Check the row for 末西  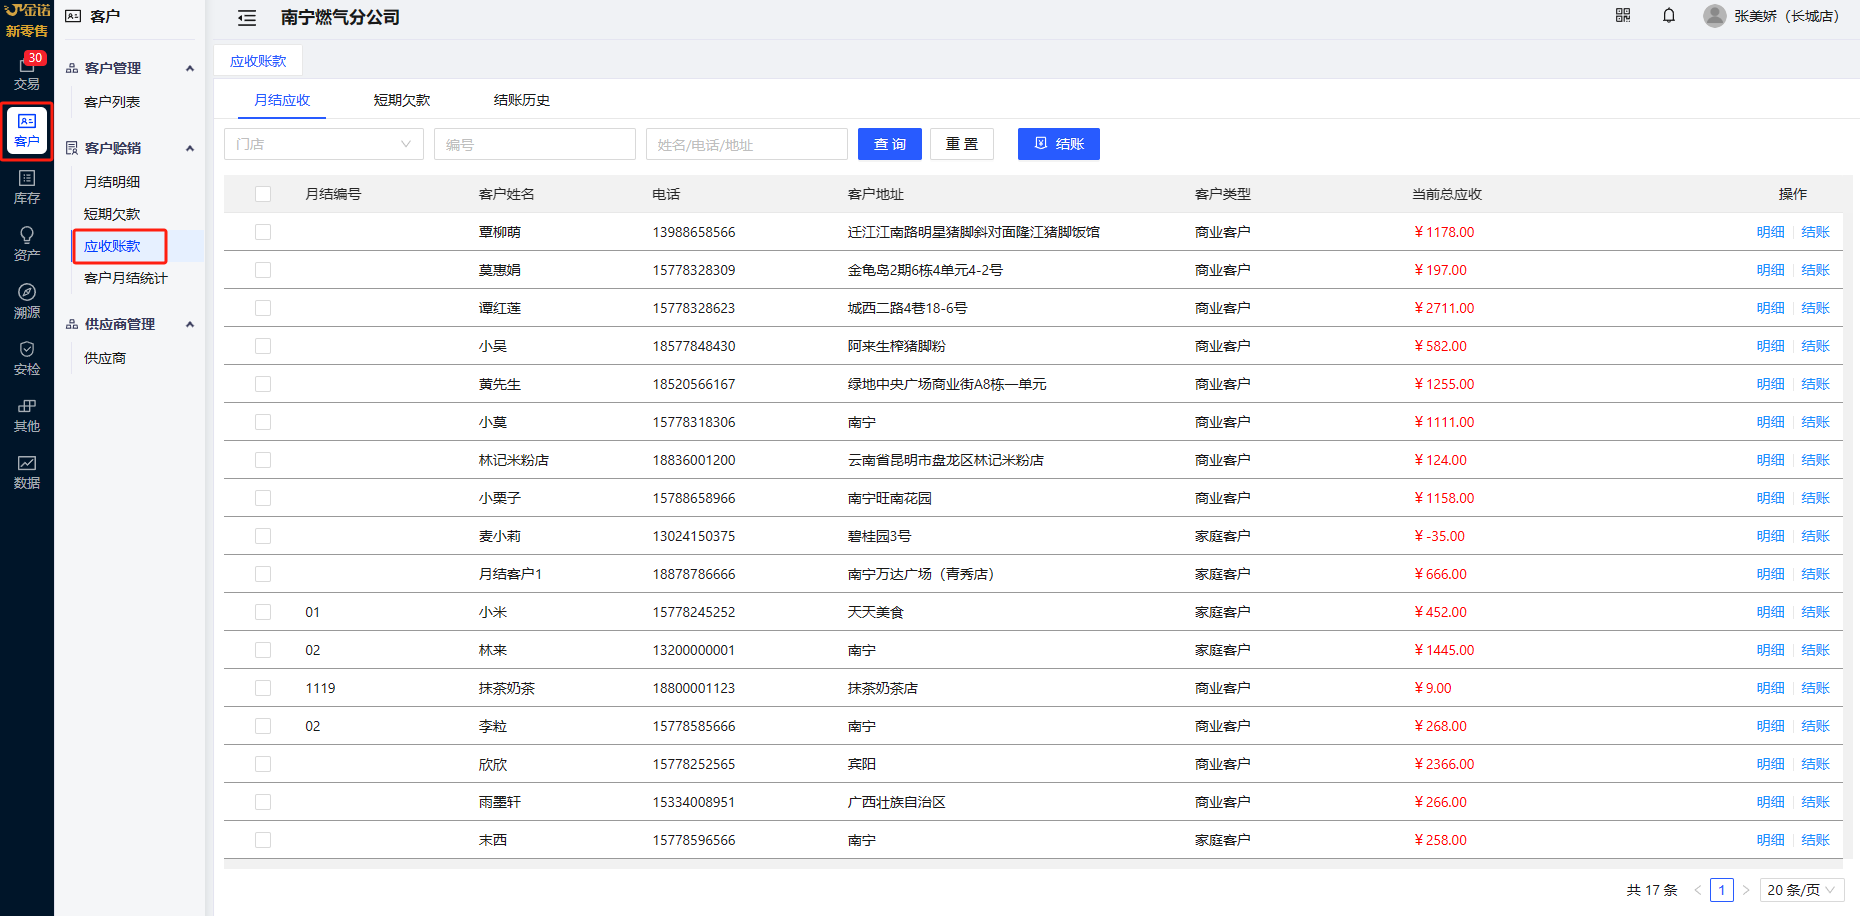click(263, 840)
